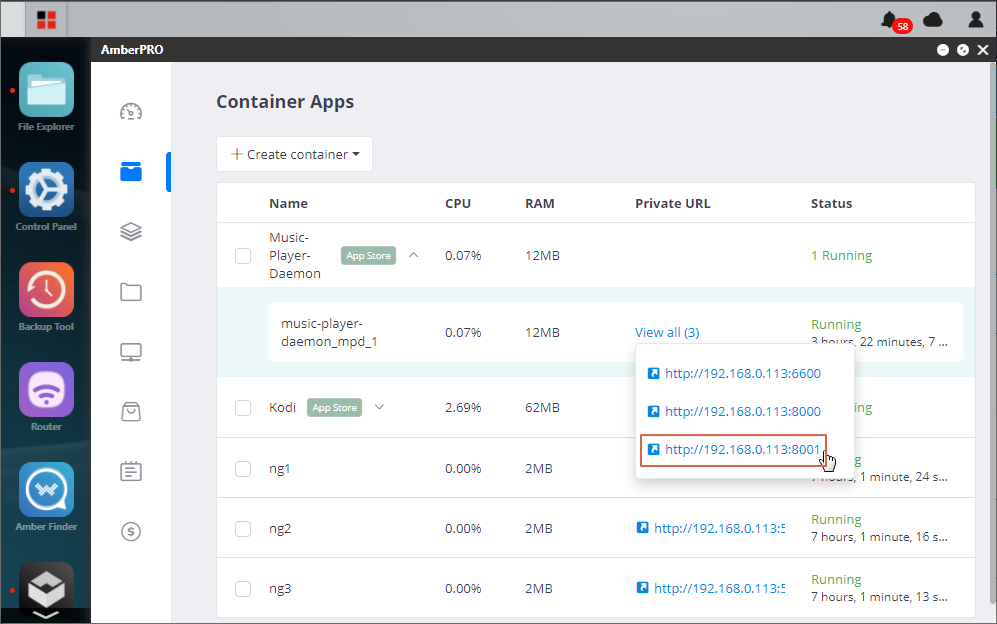Expand the dock with bottom chevron
997x624 pixels.
[x=46, y=615]
